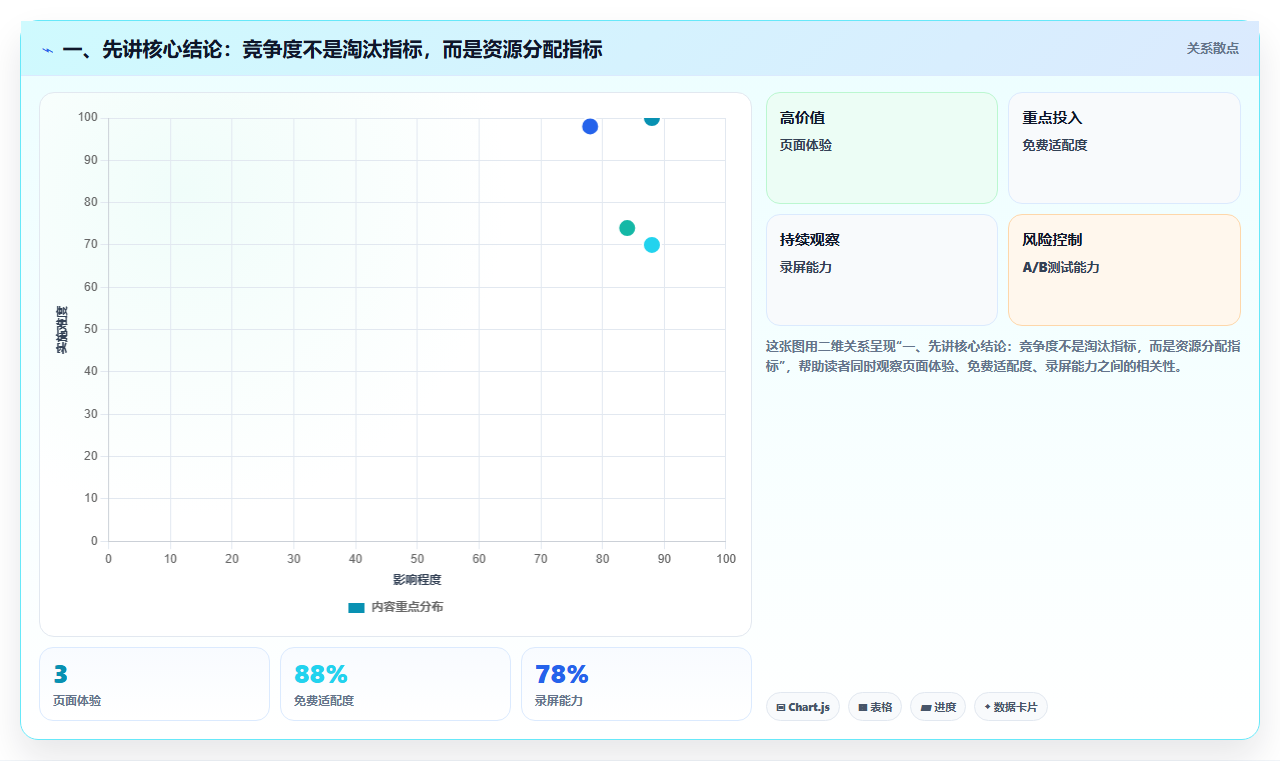Click the 进度 tag icon
The width and height of the screenshot is (1280, 761).
(926, 708)
